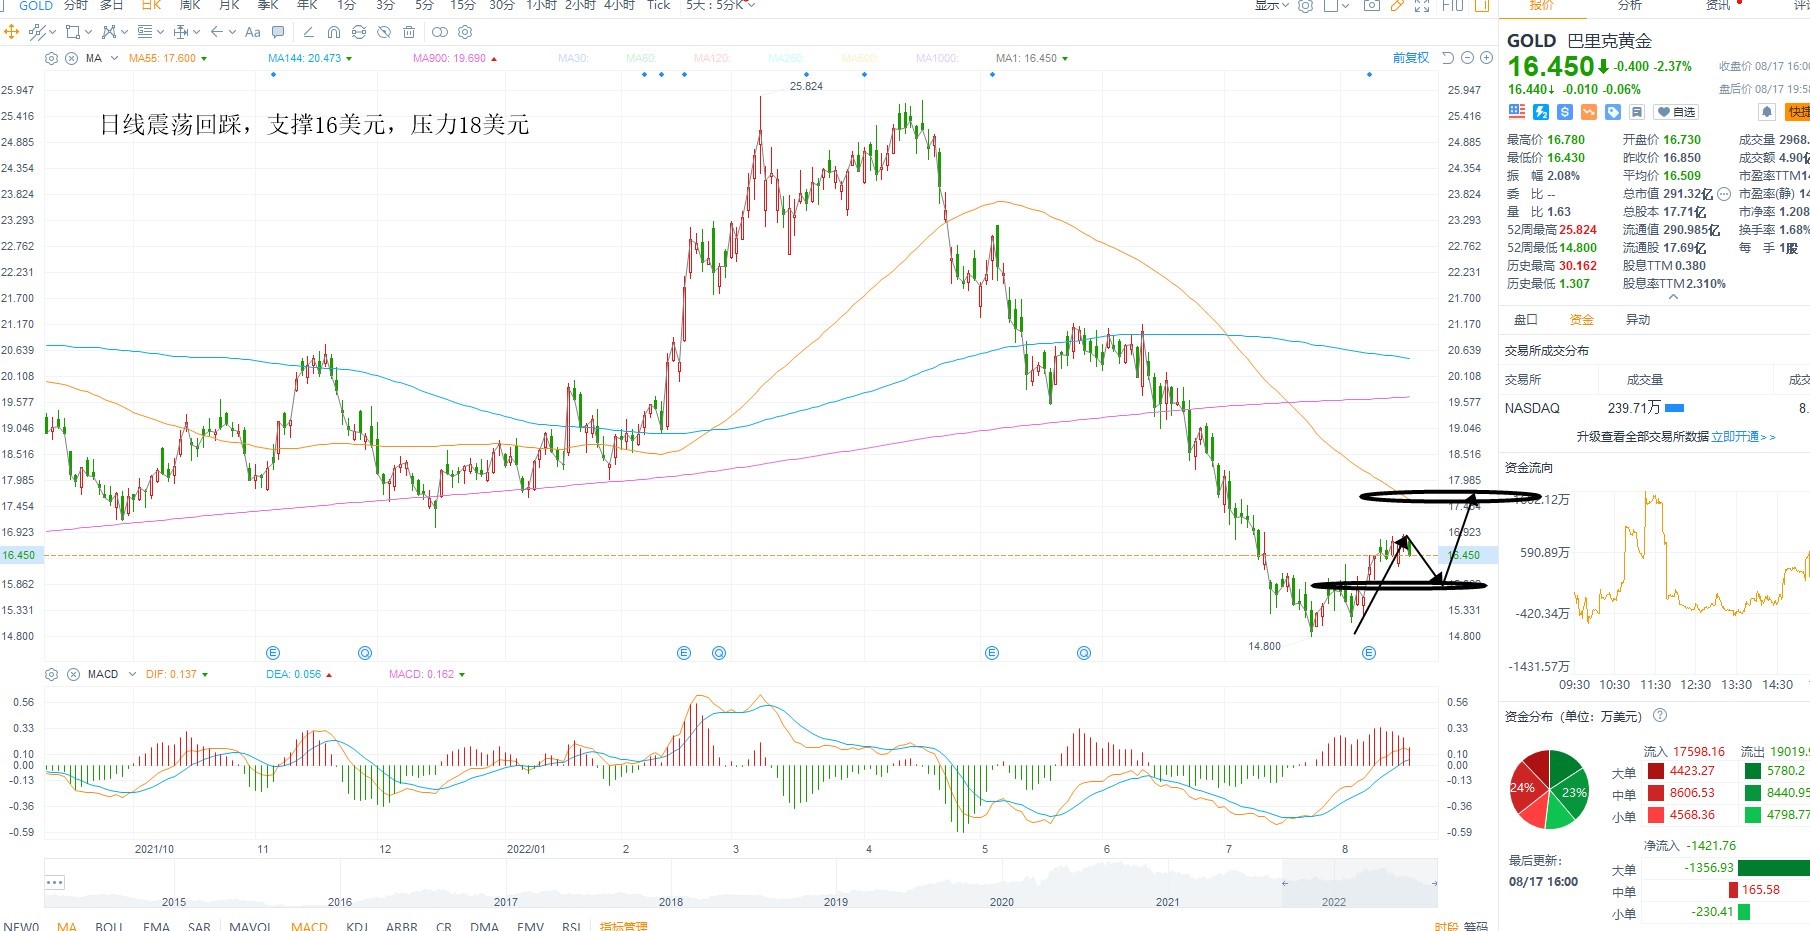Open the 异动 tab
This screenshot has height=931, width=1810.
click(x=1638, y=319)
